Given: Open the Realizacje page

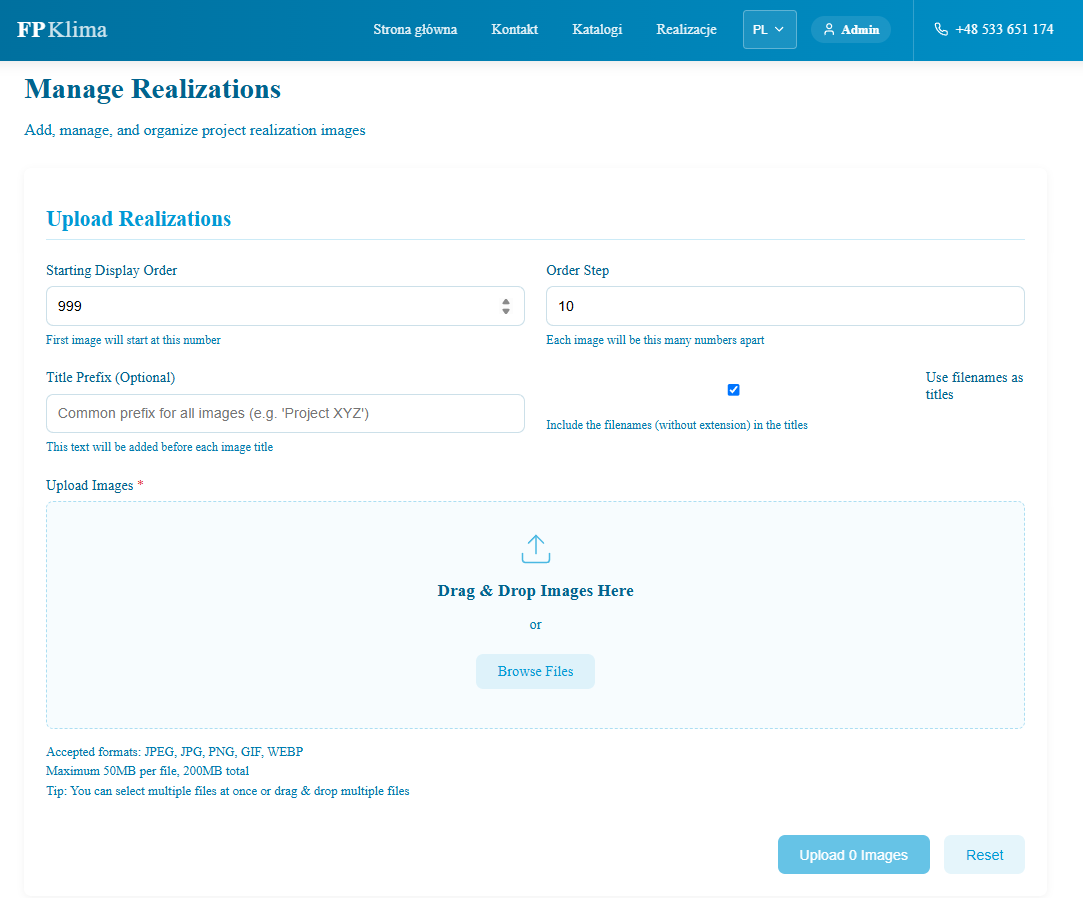Looking at the screenshot, I should [x=686, y=30].
